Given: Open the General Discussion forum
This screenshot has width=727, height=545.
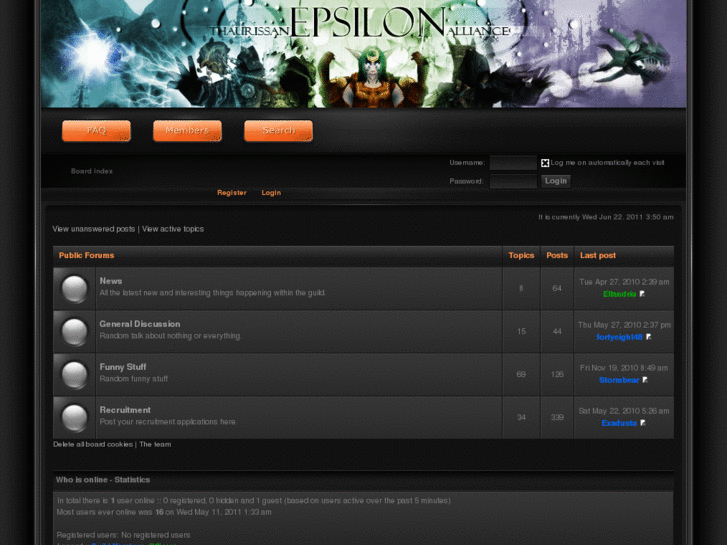Looking at the screenshot, I should pos(140,324).
